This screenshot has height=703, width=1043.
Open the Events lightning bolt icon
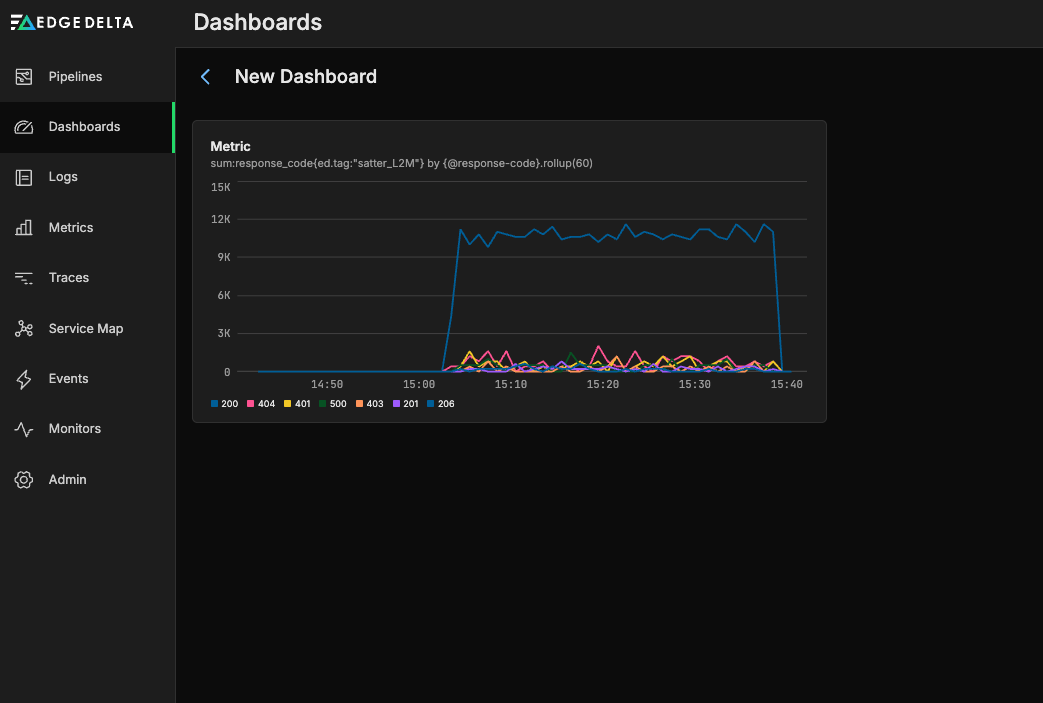pos(24,379)
